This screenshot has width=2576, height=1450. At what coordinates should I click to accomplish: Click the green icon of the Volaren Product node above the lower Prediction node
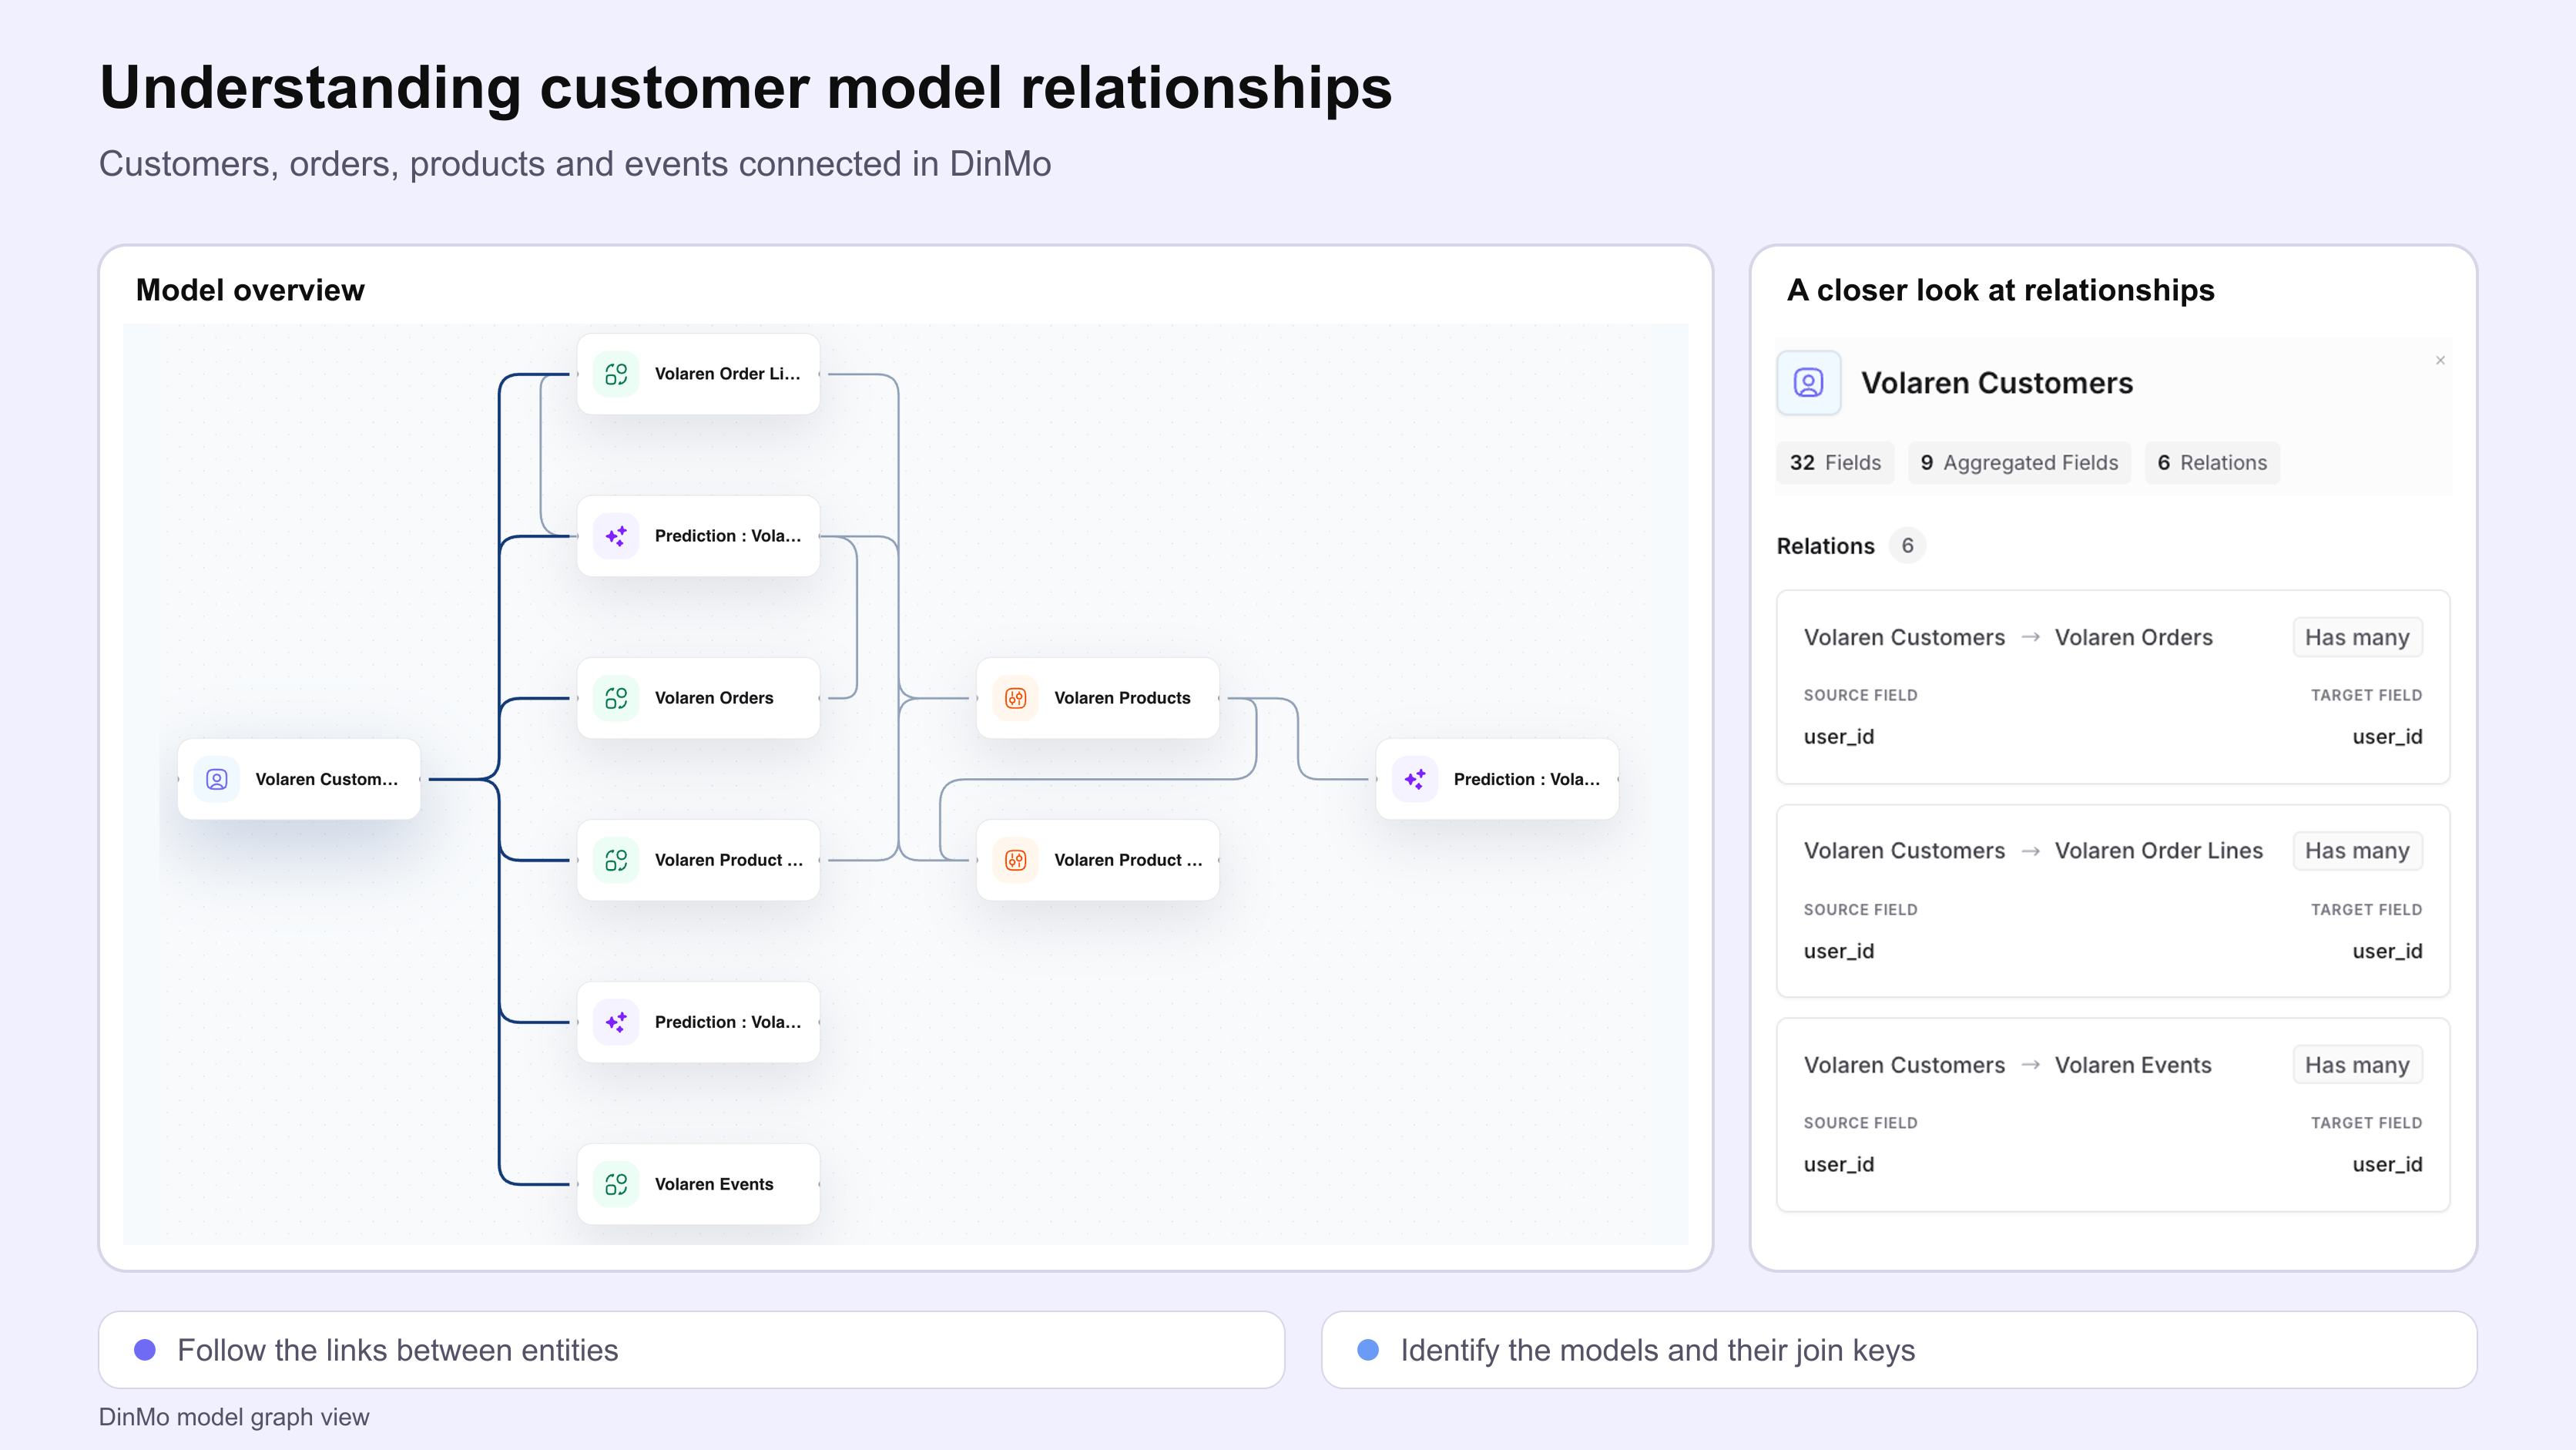coord(616,860)
